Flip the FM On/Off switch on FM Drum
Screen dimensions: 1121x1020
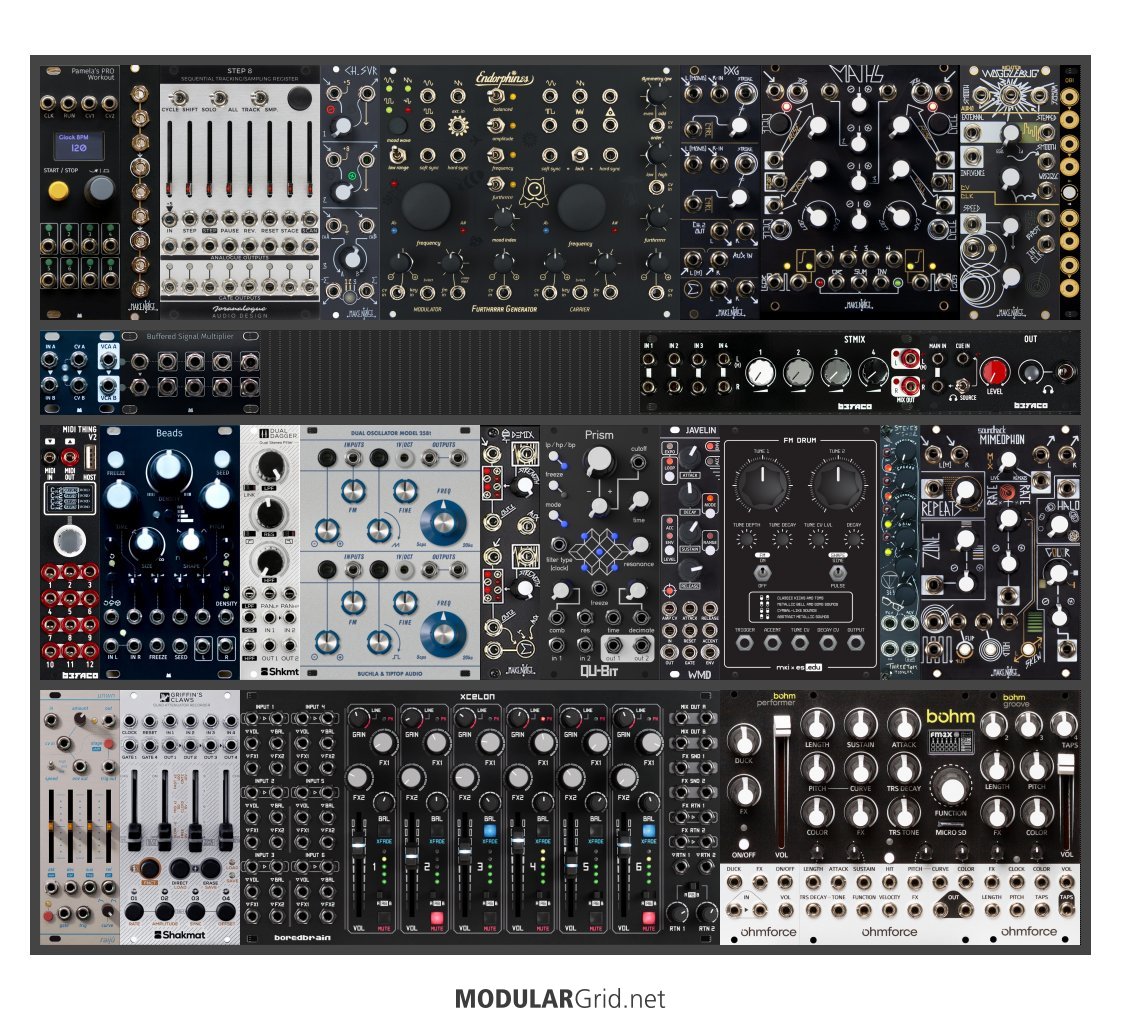click(x=762, y=573)
